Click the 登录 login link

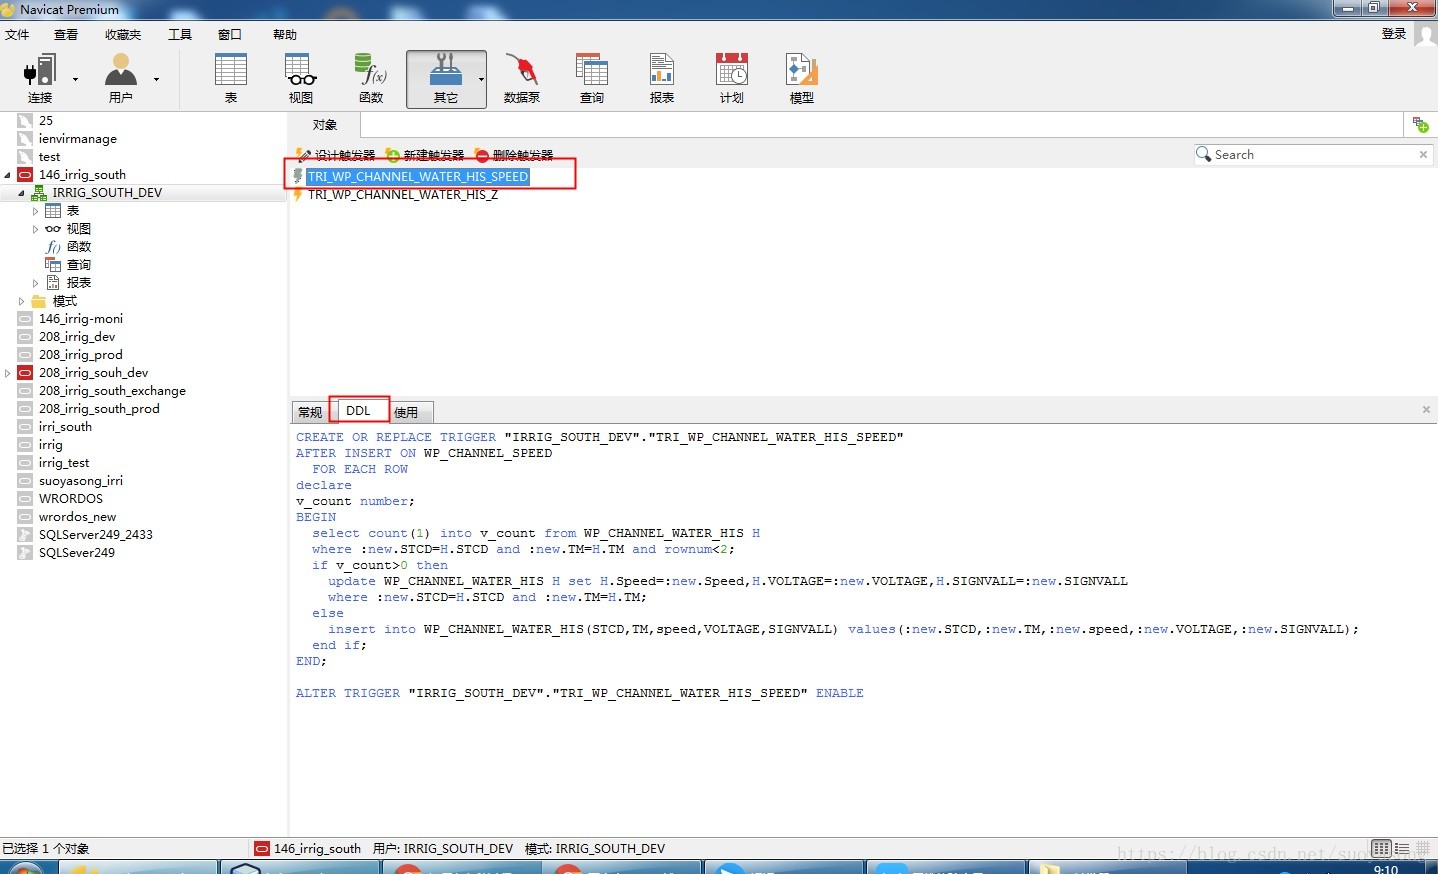(x=1394, y=34)
